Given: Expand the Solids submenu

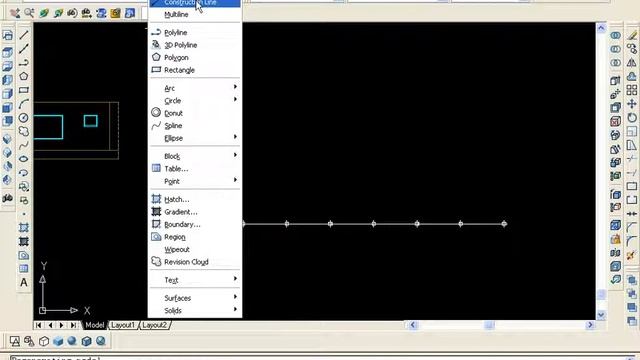Looking at the screenshot, I should [195, 311].
